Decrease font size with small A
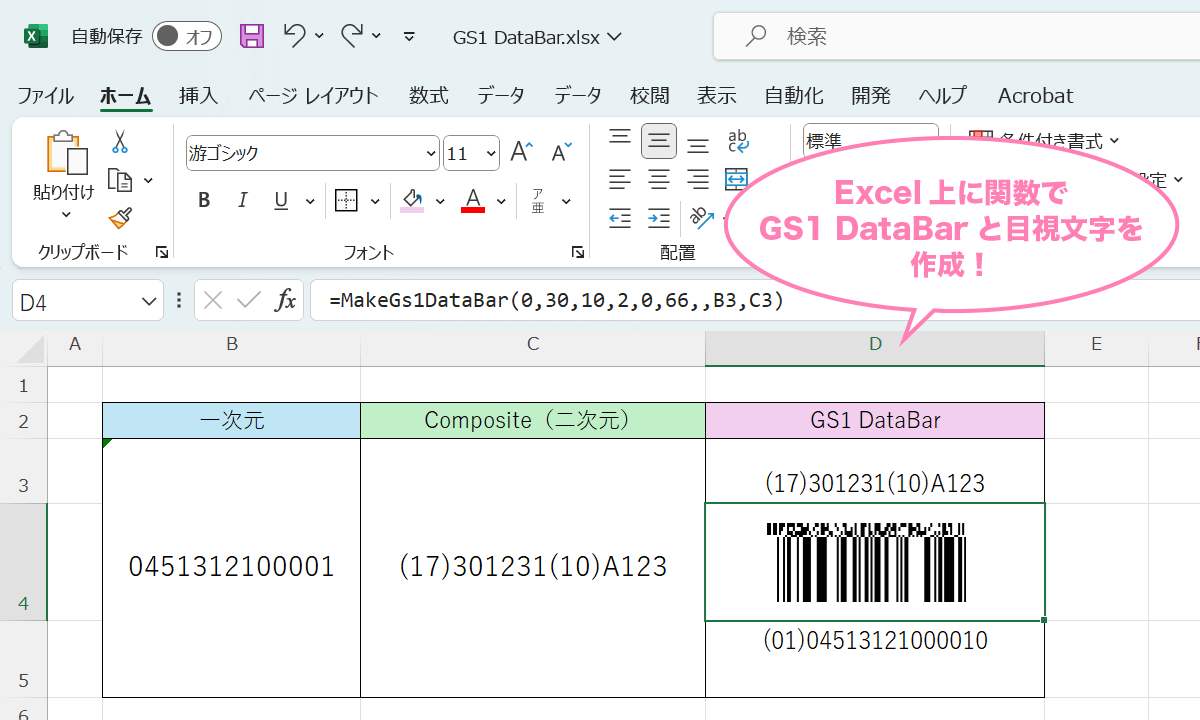The width and height of the screenshot is (1200, 720). point(562,153)
